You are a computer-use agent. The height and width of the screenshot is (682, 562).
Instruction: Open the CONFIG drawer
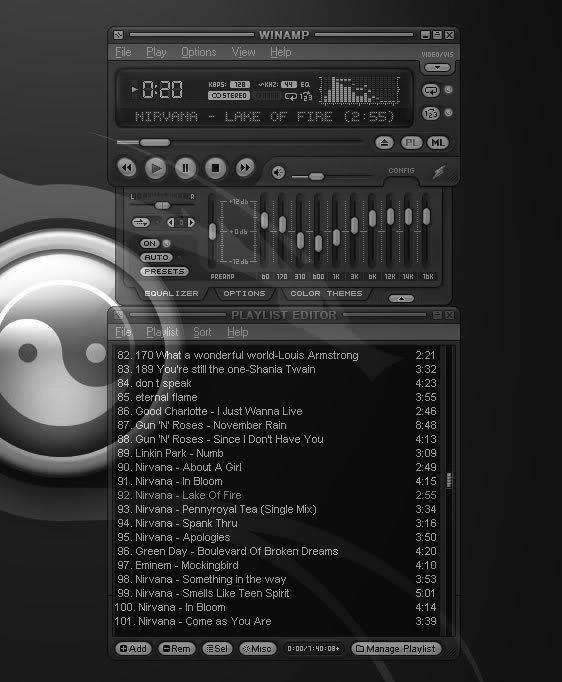401,170
